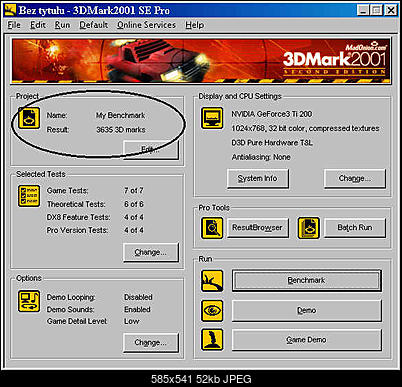Screen dimensions: 402x387
Task: Open the Run menu
Action: point(62,25)
